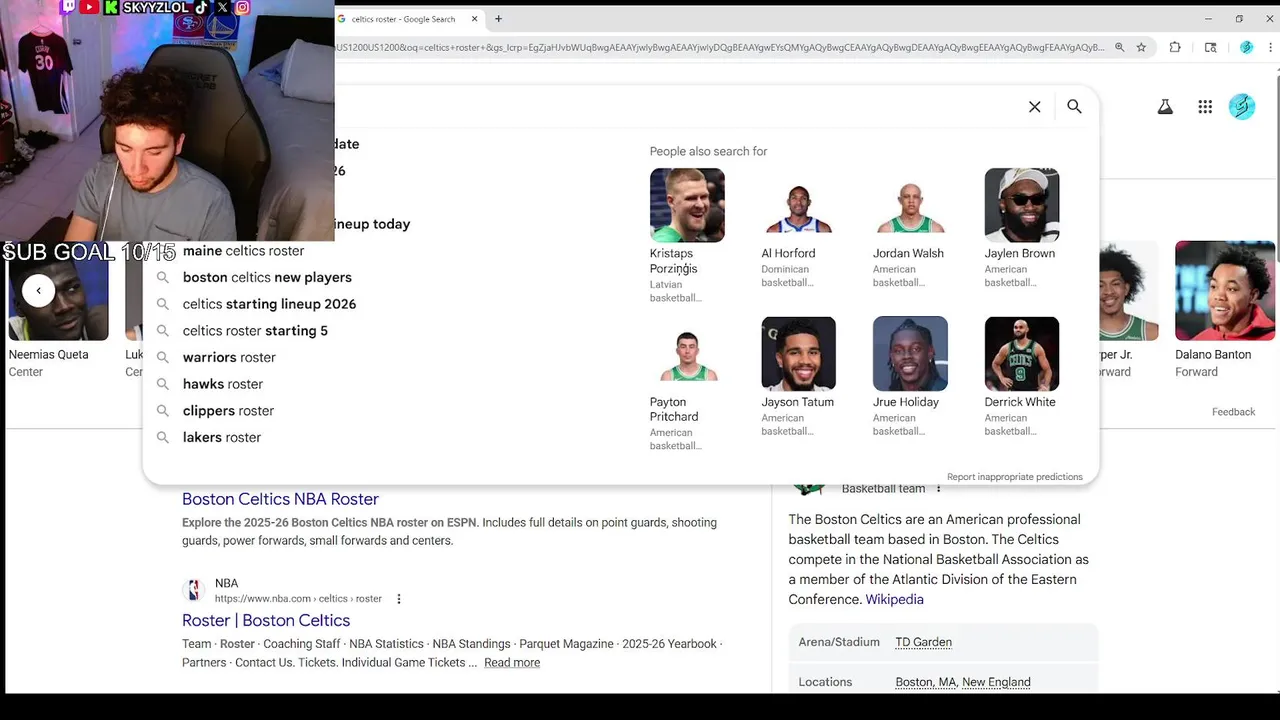
Task: Choose suggestion 'celtics roster starting 5'
Action: pyautogui.click(x=255, y=331)
